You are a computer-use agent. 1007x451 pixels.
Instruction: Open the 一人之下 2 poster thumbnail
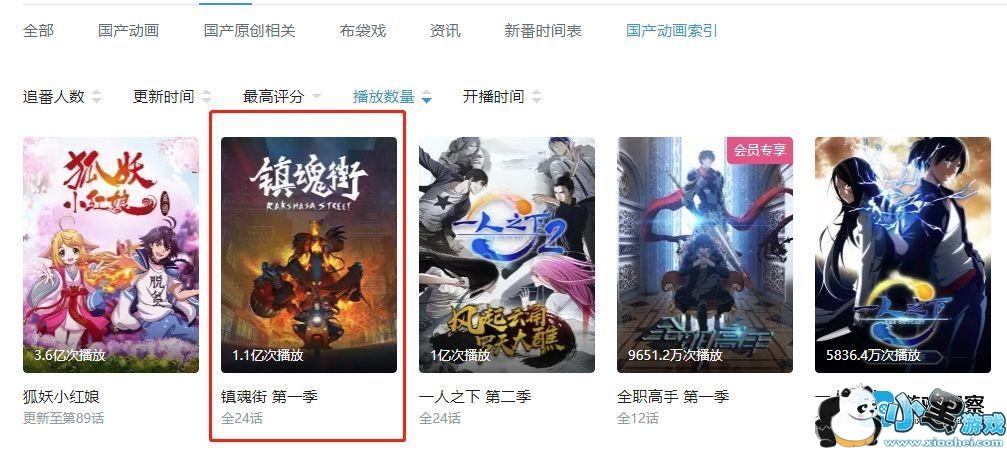click(507, 254)
